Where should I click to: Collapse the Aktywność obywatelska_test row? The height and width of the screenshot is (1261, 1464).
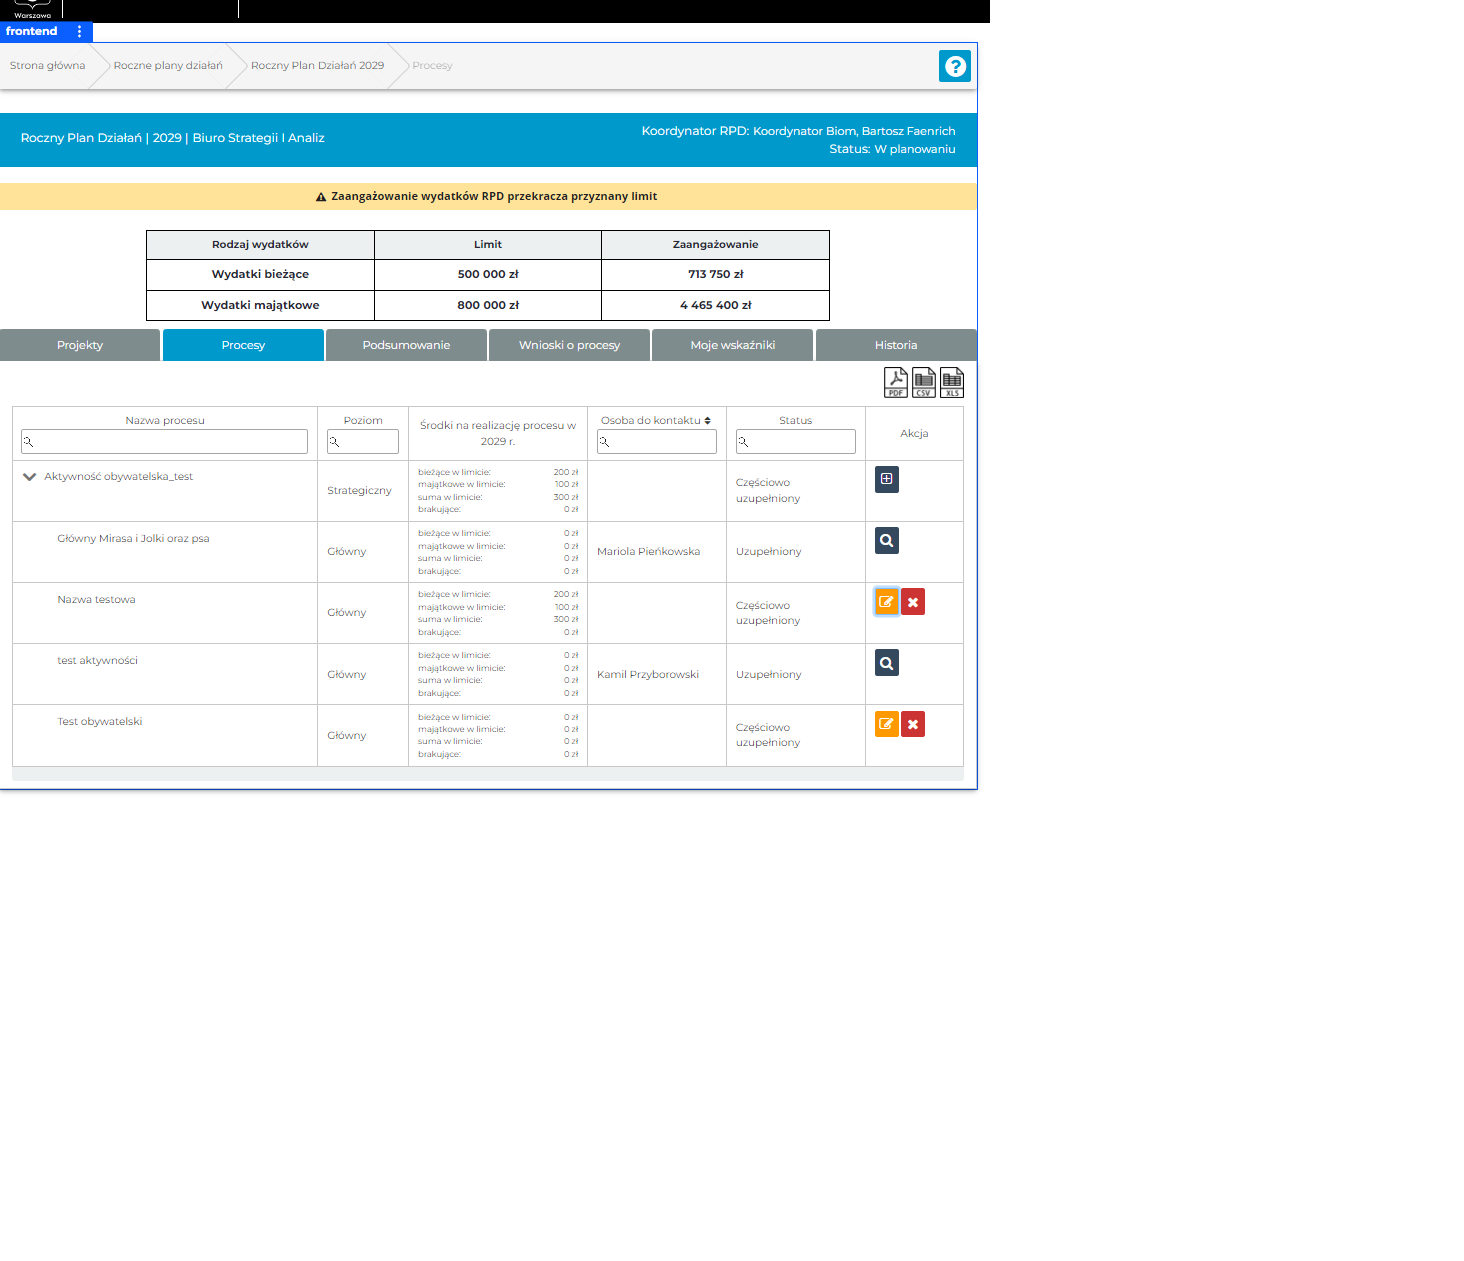point(30,477)
